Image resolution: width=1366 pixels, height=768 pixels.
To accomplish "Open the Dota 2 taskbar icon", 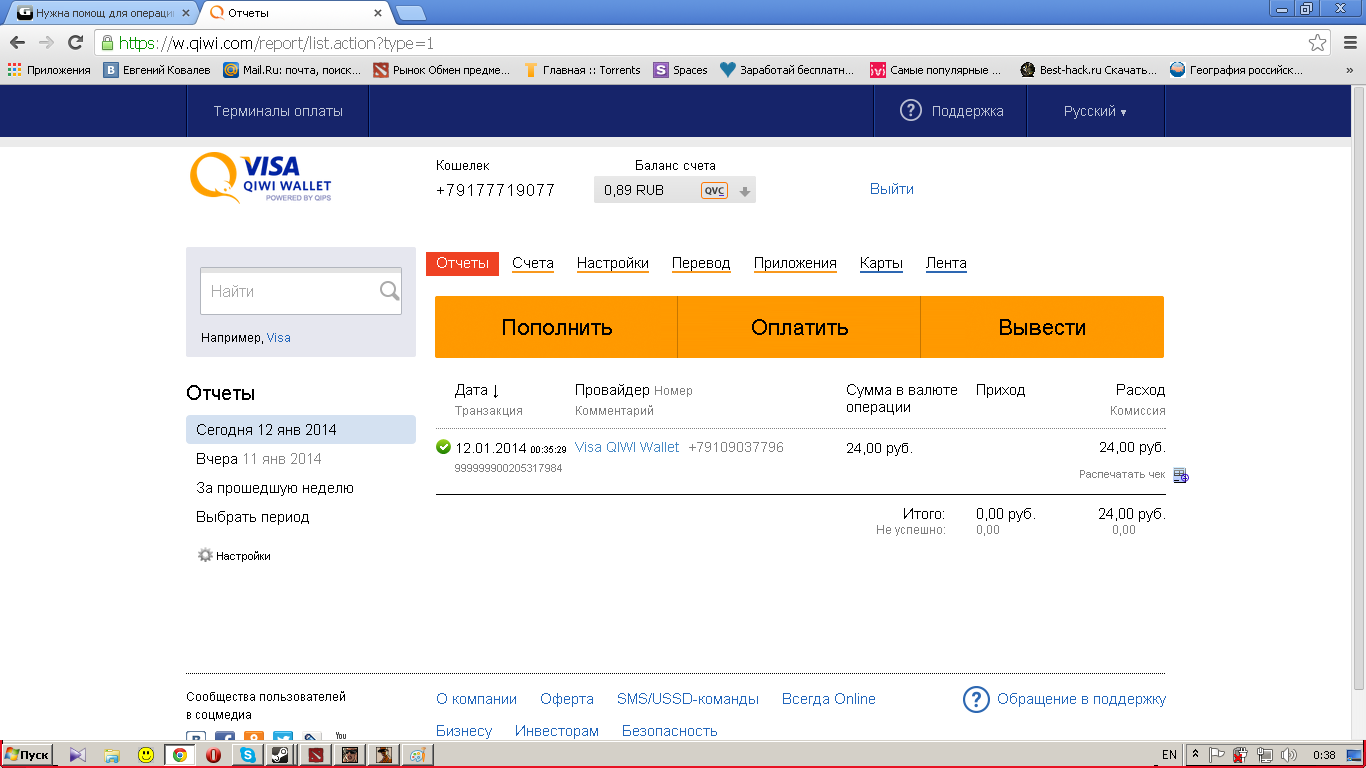I will pos(315,755).
